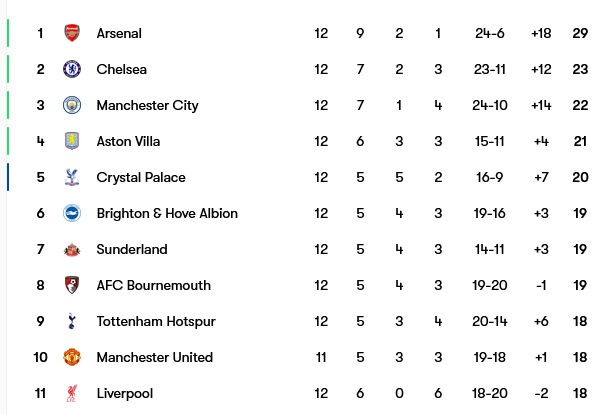Click the Tottenham Hotspur crest icon
The image size is (603, 414).
point(71,321)
